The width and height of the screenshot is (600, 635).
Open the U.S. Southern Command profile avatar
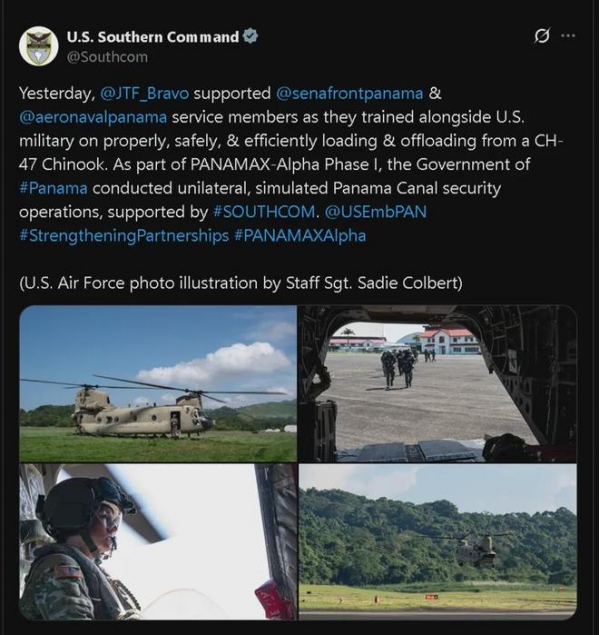(x=38, y=46)
